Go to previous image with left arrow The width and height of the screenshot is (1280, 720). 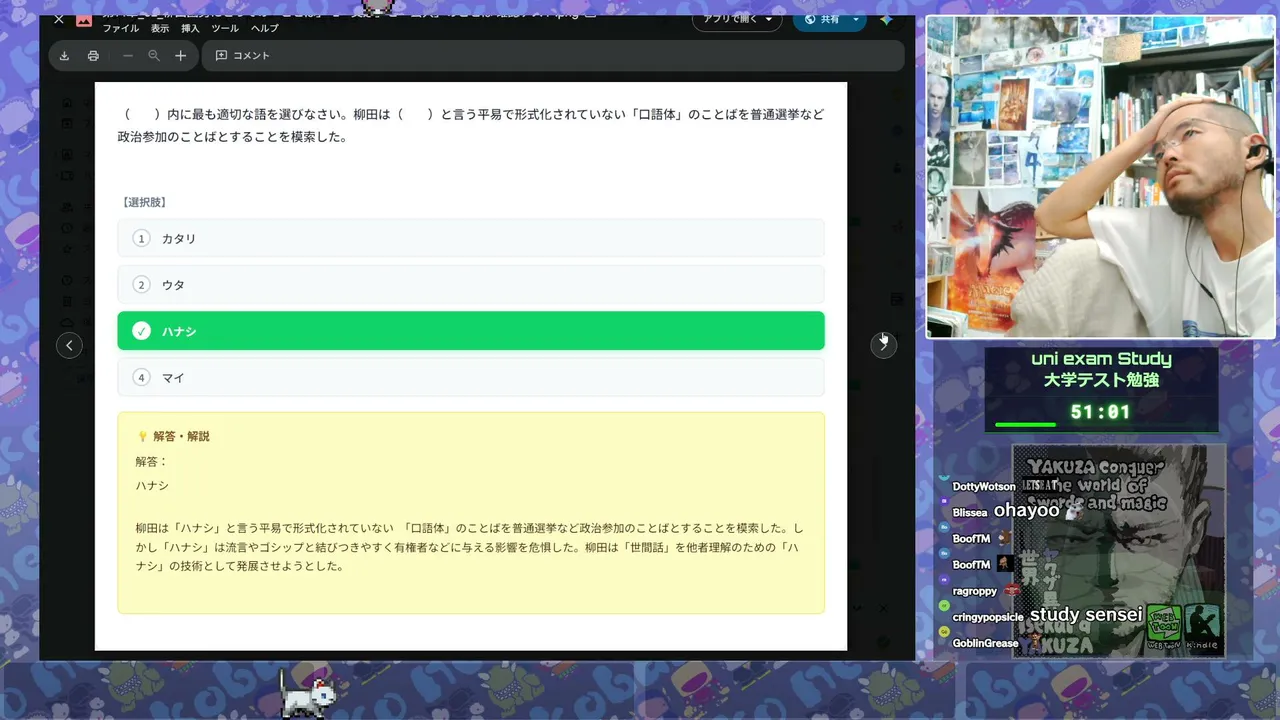[x=69, y=345]
